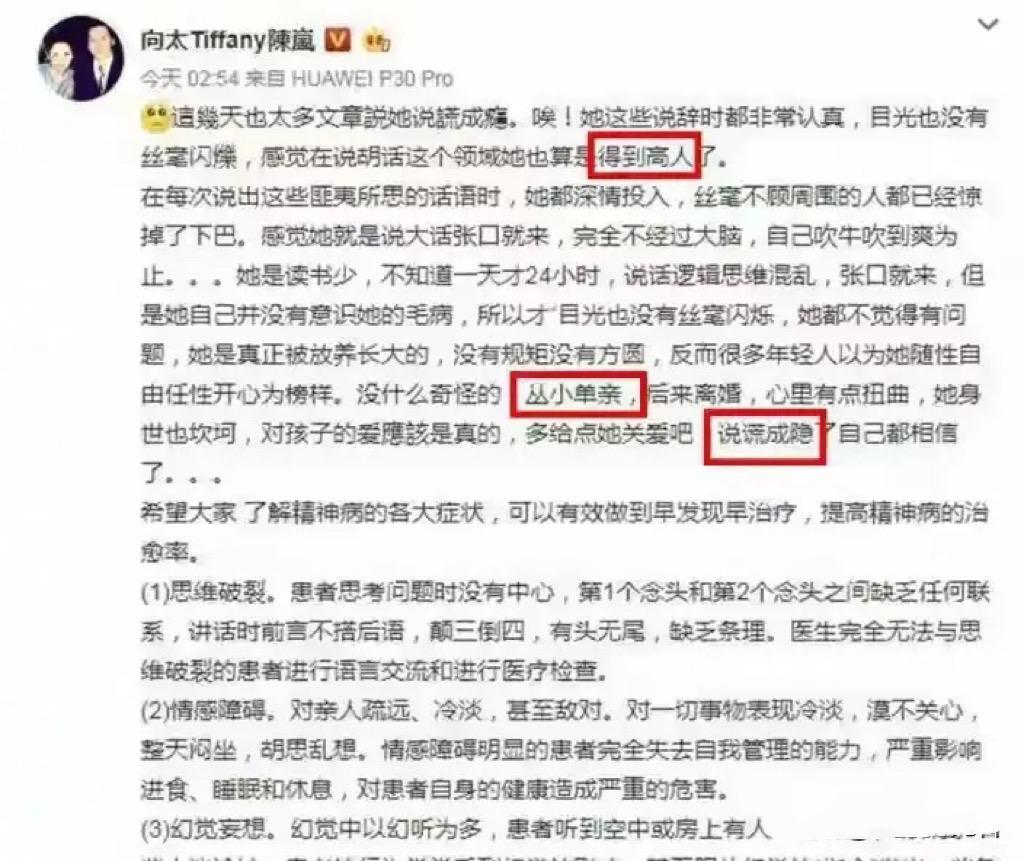Open the poster's profile avatar picture
1024x861 pixels.
[x=80, y=58]
